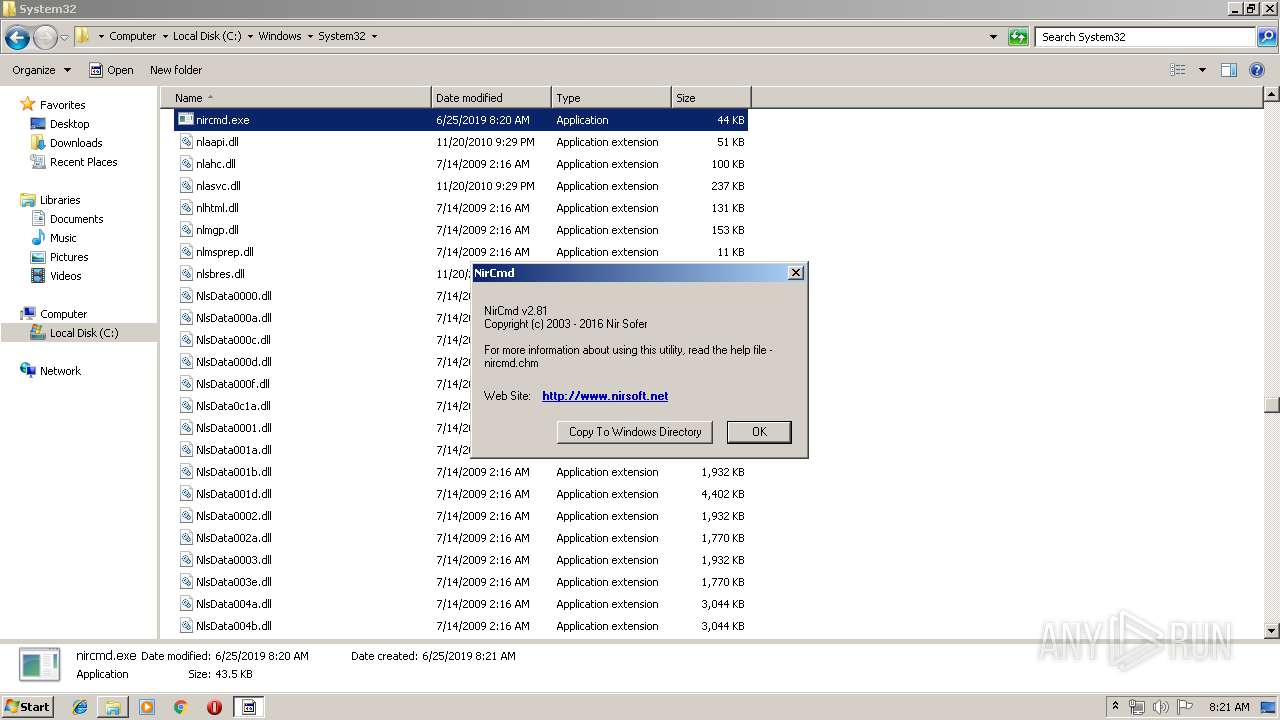The width and height of the screenshot is (1280, 720).
Task: Click the Open toolbar button
Action: click(111, 70)
